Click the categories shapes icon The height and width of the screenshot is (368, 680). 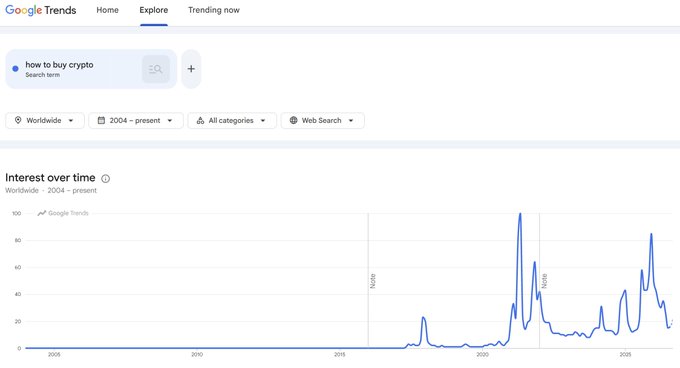coord(200,120)
